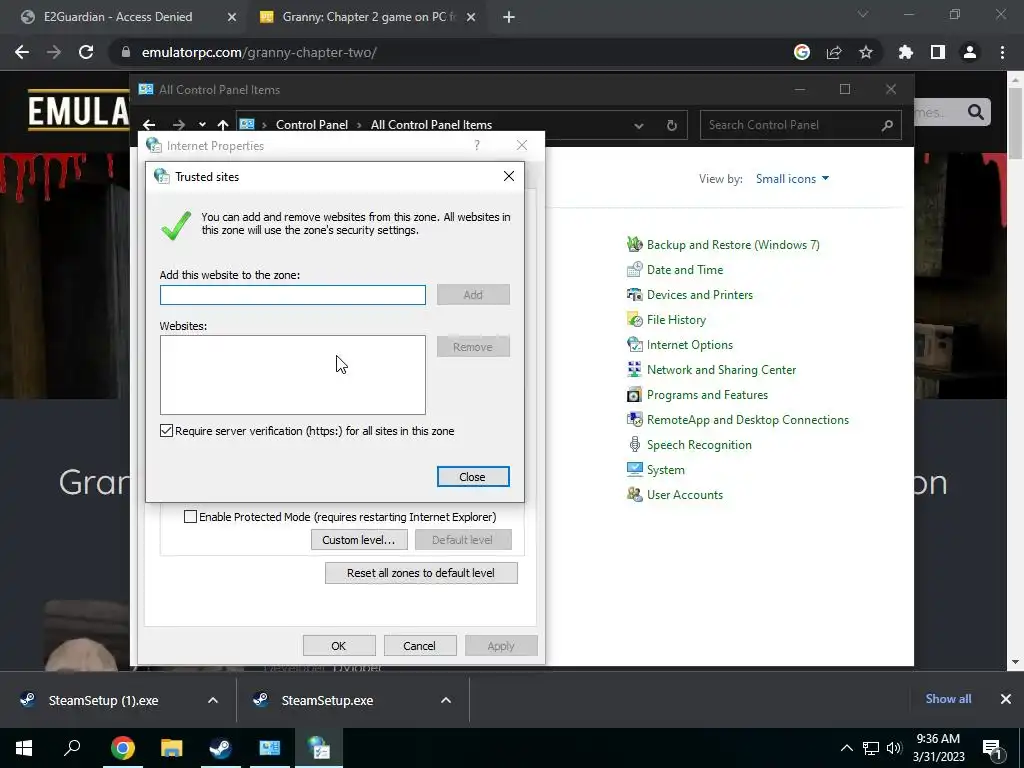Focus Add this website to zone field

click(293, 295)
